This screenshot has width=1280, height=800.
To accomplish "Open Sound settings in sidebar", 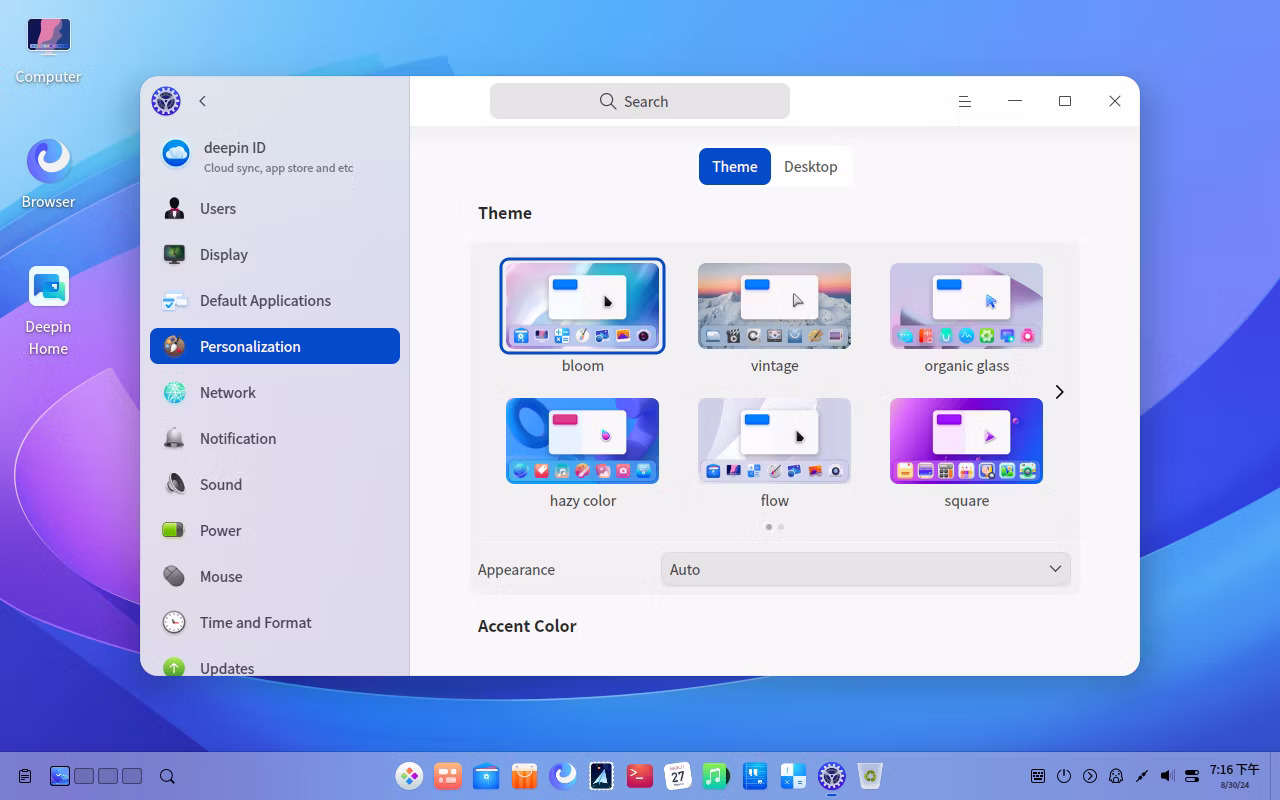I will (x=220, y=485).
